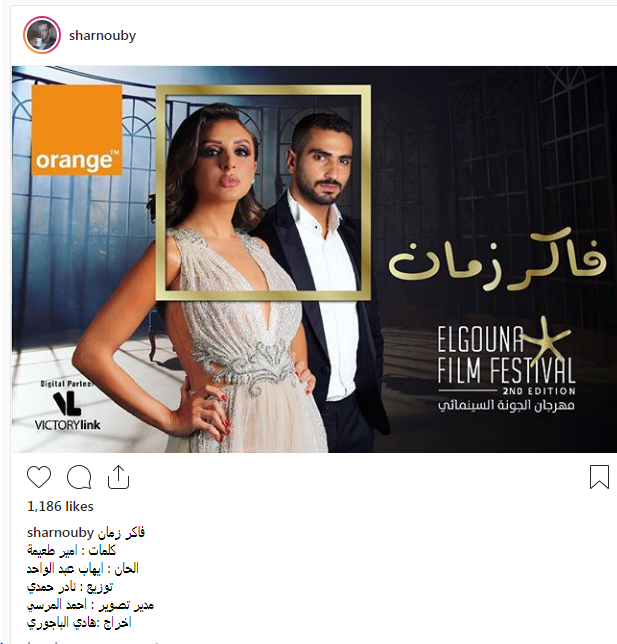
Task: Click the sharnouby username in the header
Action: 102,35
